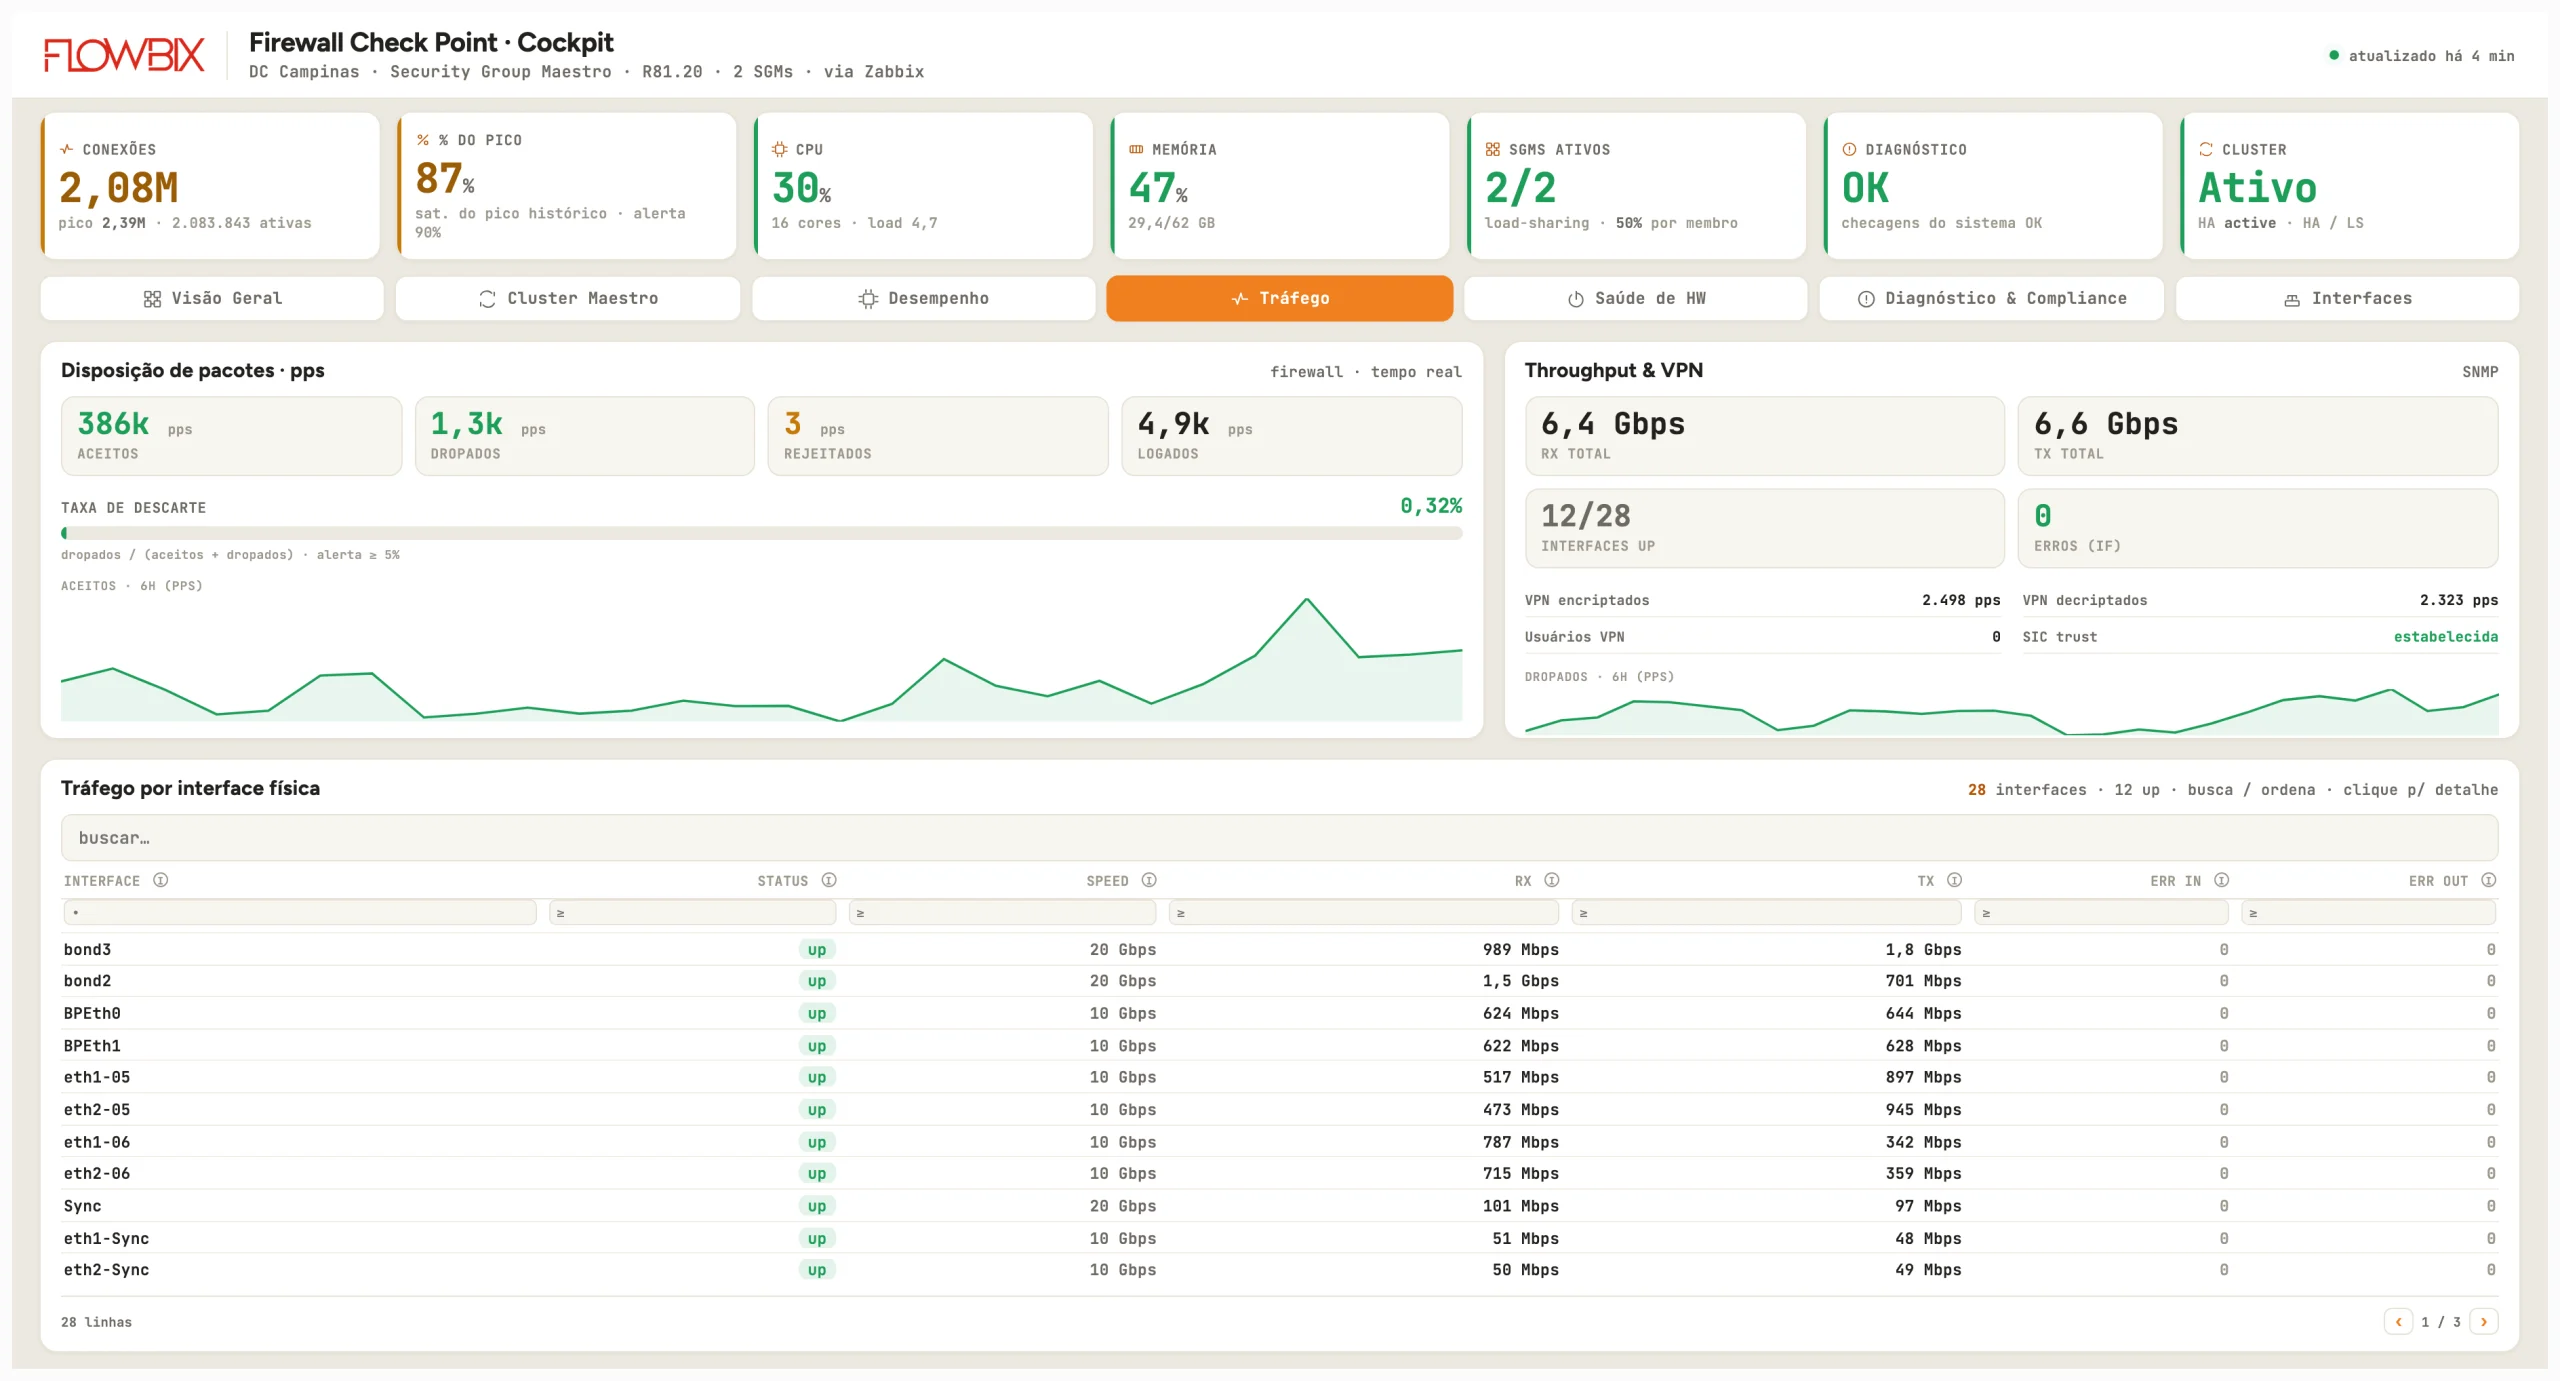The height and width of the screenshot is (1381, 2560).
Task: Open the Interfaces tab
Action: 2348,298
